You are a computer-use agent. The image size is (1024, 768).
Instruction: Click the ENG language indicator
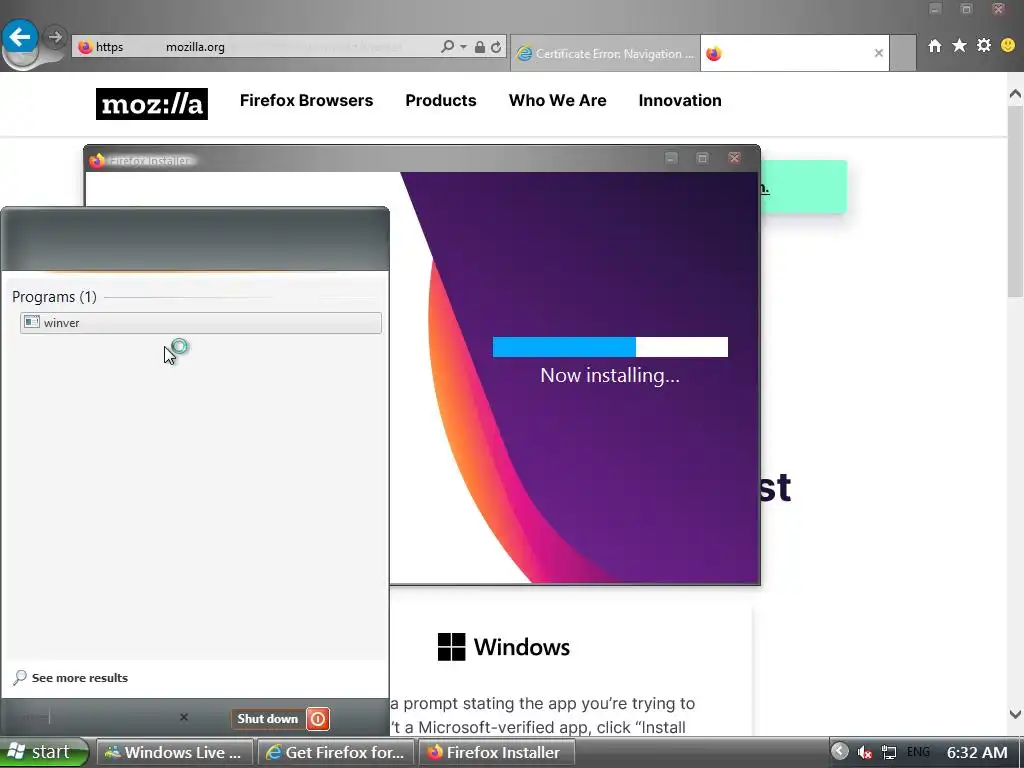(x=918, y=752)
